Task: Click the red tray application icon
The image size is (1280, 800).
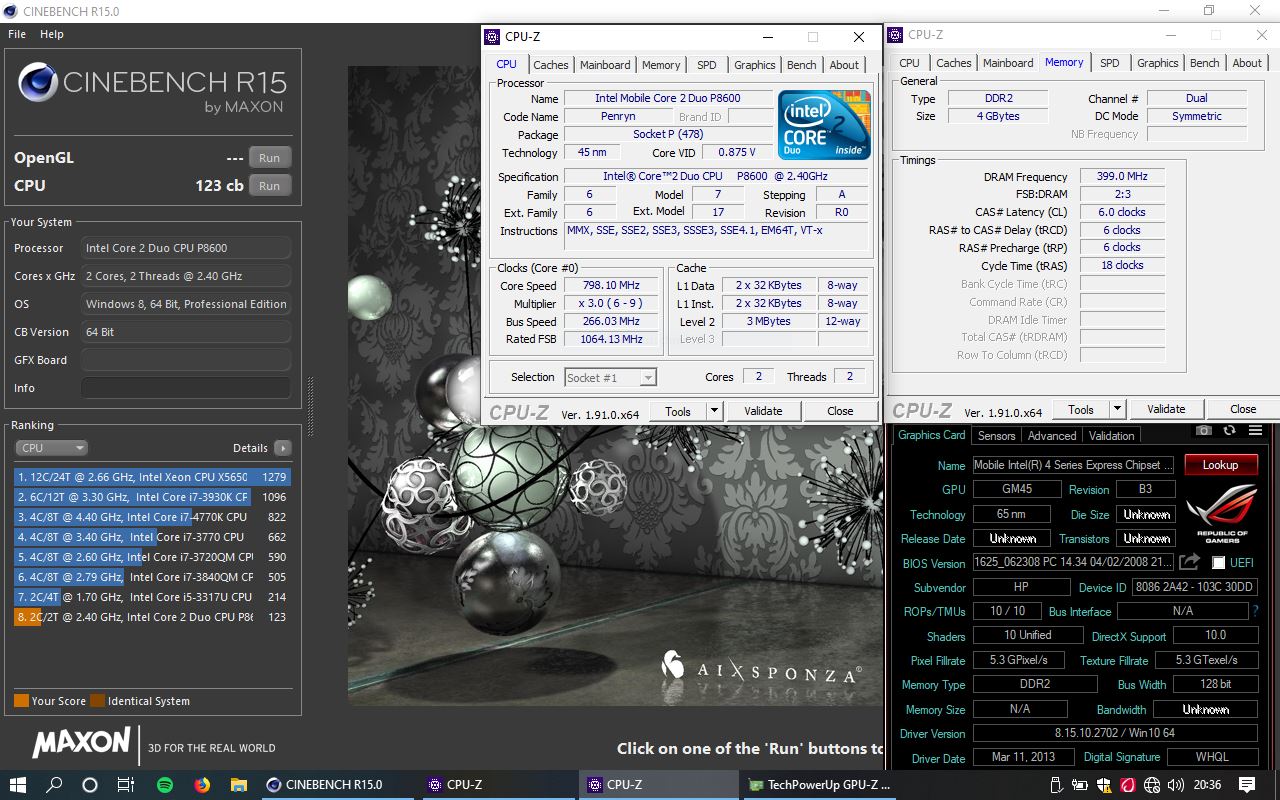Action: tap(1127, 785)
